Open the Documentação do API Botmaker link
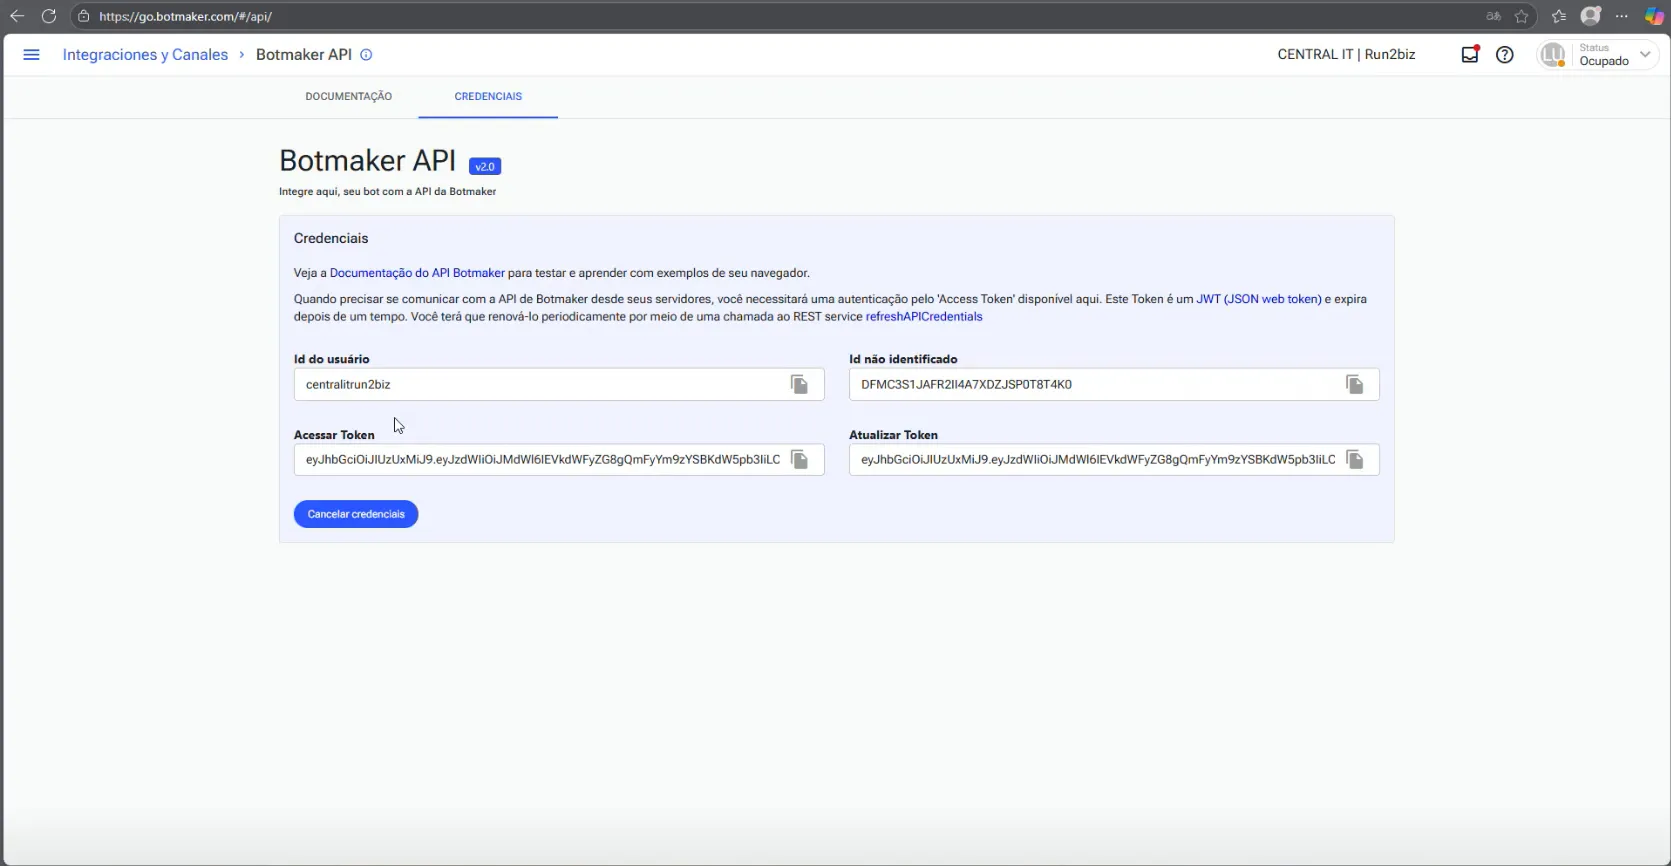Screen dimensions: 1671x866 [417, 273]
